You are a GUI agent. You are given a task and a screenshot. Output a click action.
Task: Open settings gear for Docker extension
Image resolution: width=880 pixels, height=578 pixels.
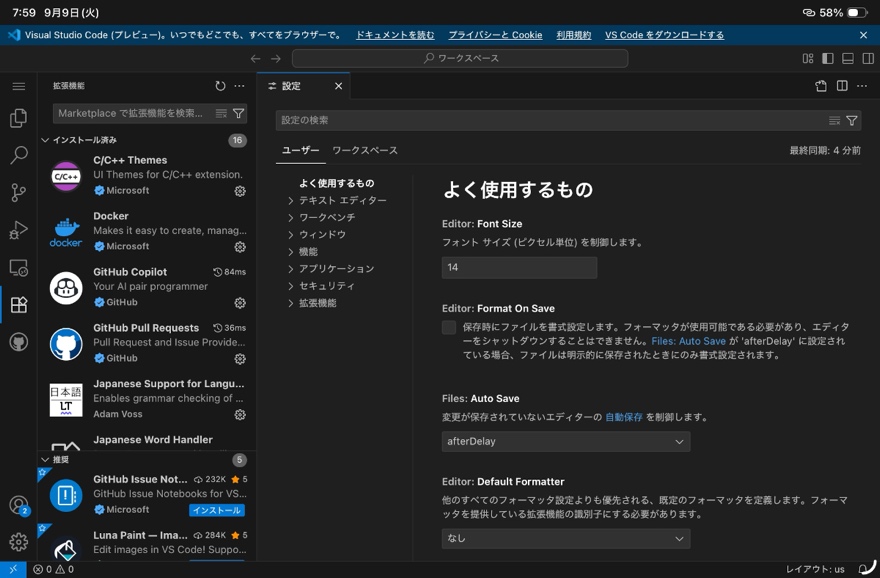coord(240,247)
